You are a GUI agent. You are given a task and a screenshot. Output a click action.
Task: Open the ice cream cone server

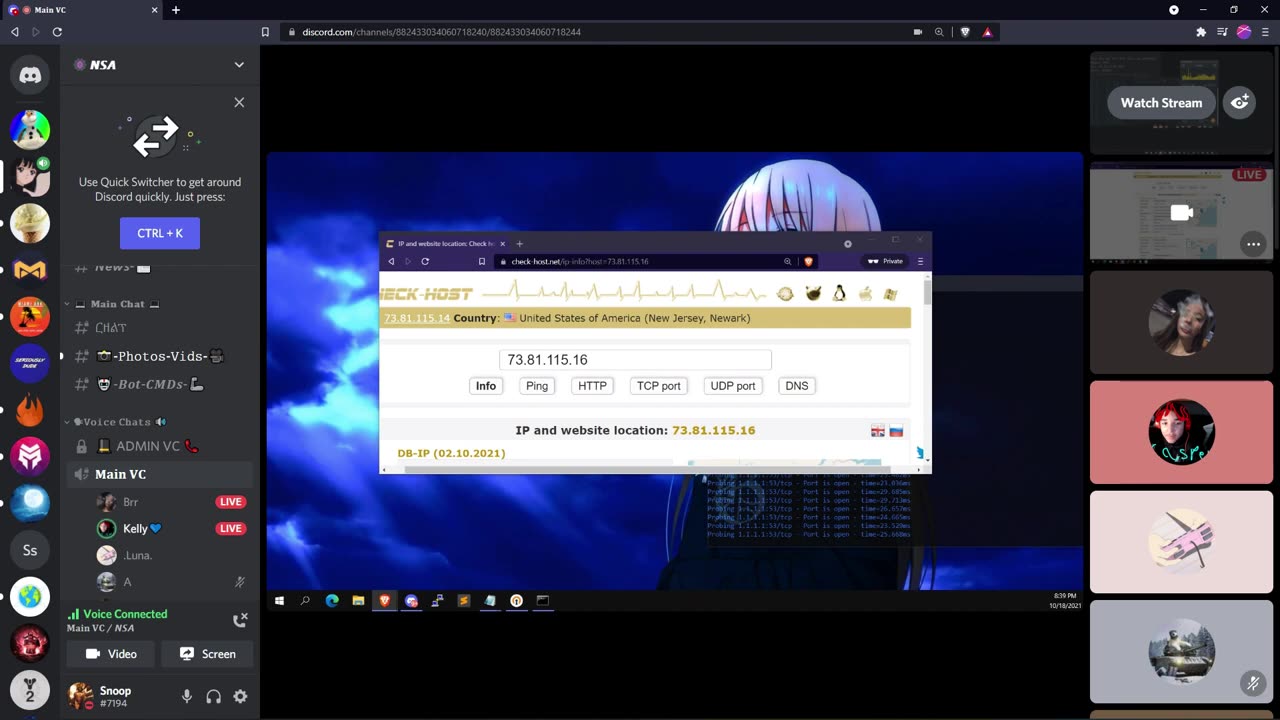(x=30, y=223)
